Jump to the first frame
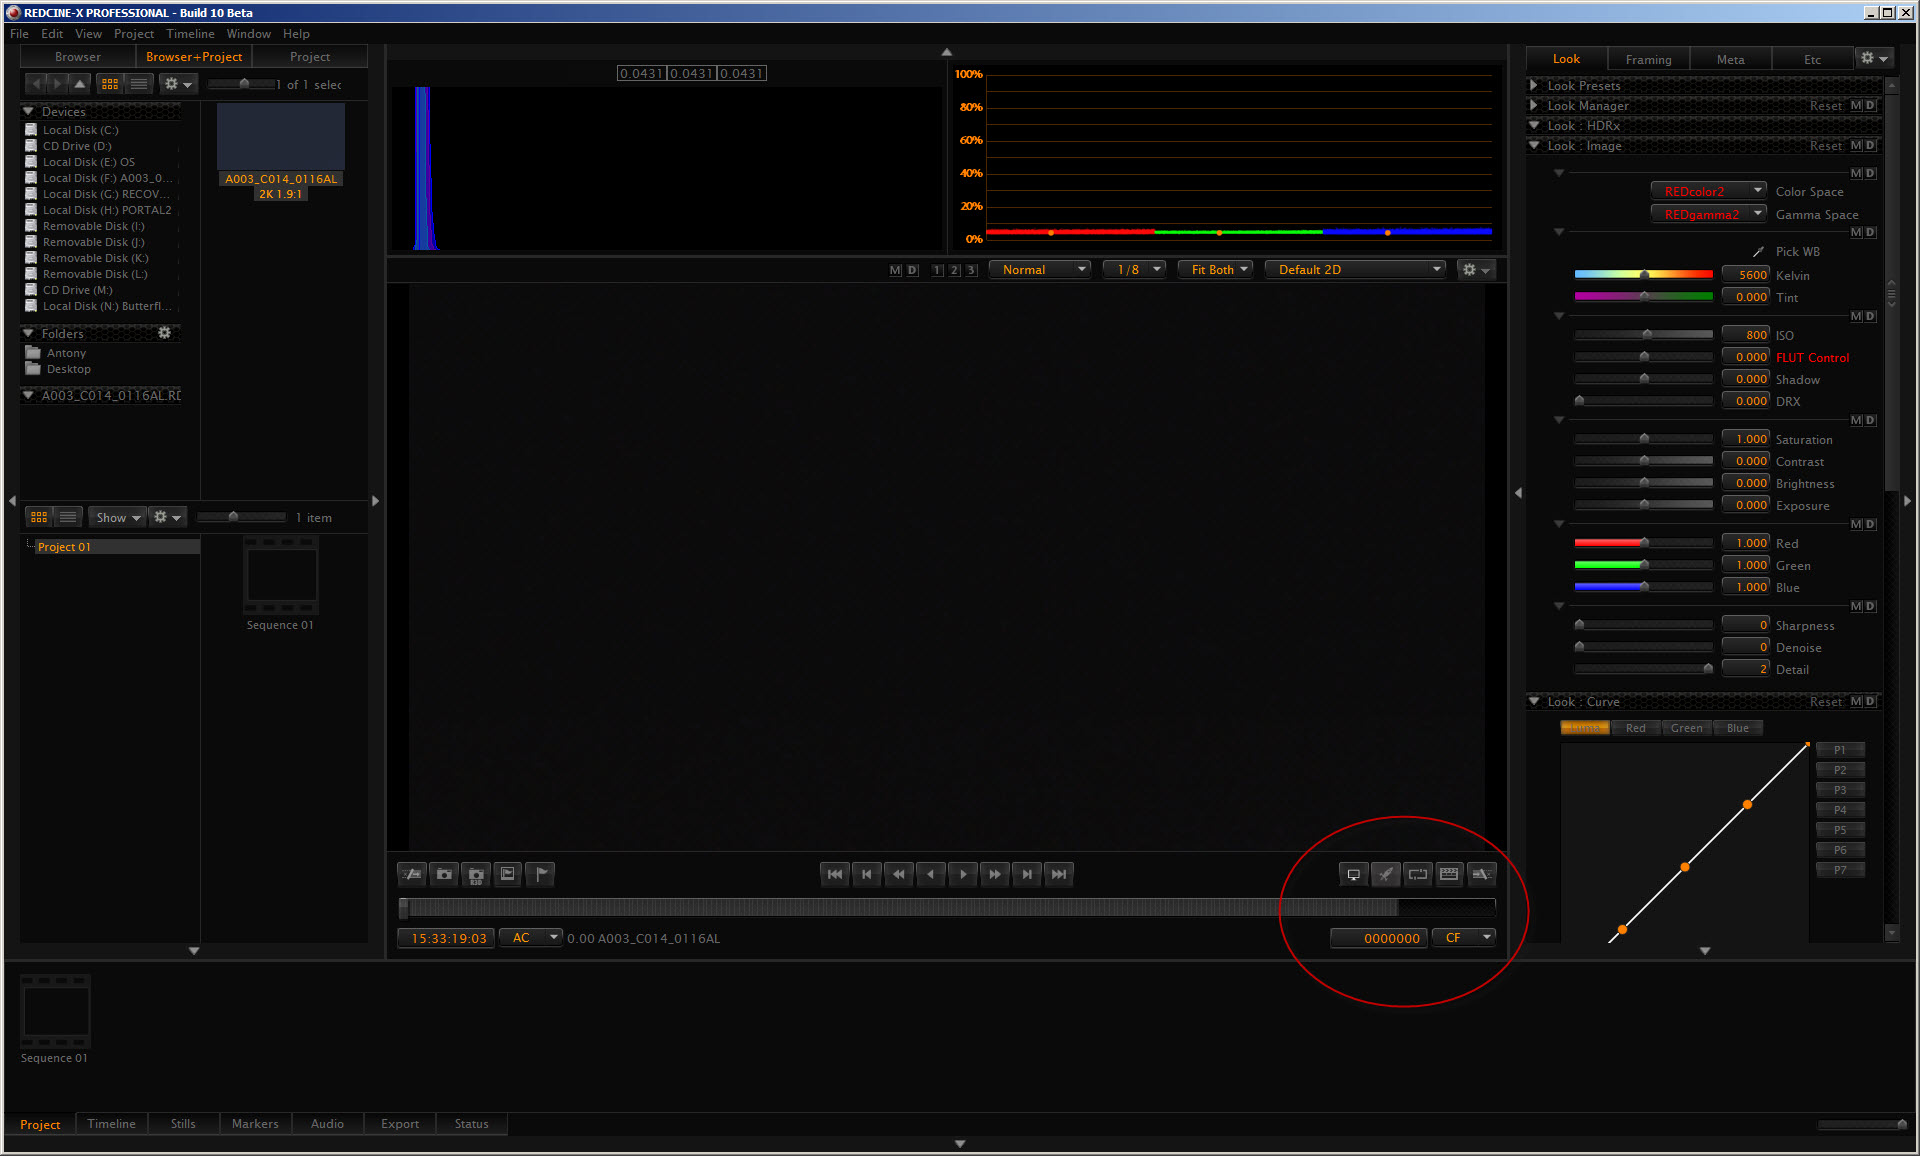The width and height of the screenshot is (1920, 1156). tap(835, 874)
